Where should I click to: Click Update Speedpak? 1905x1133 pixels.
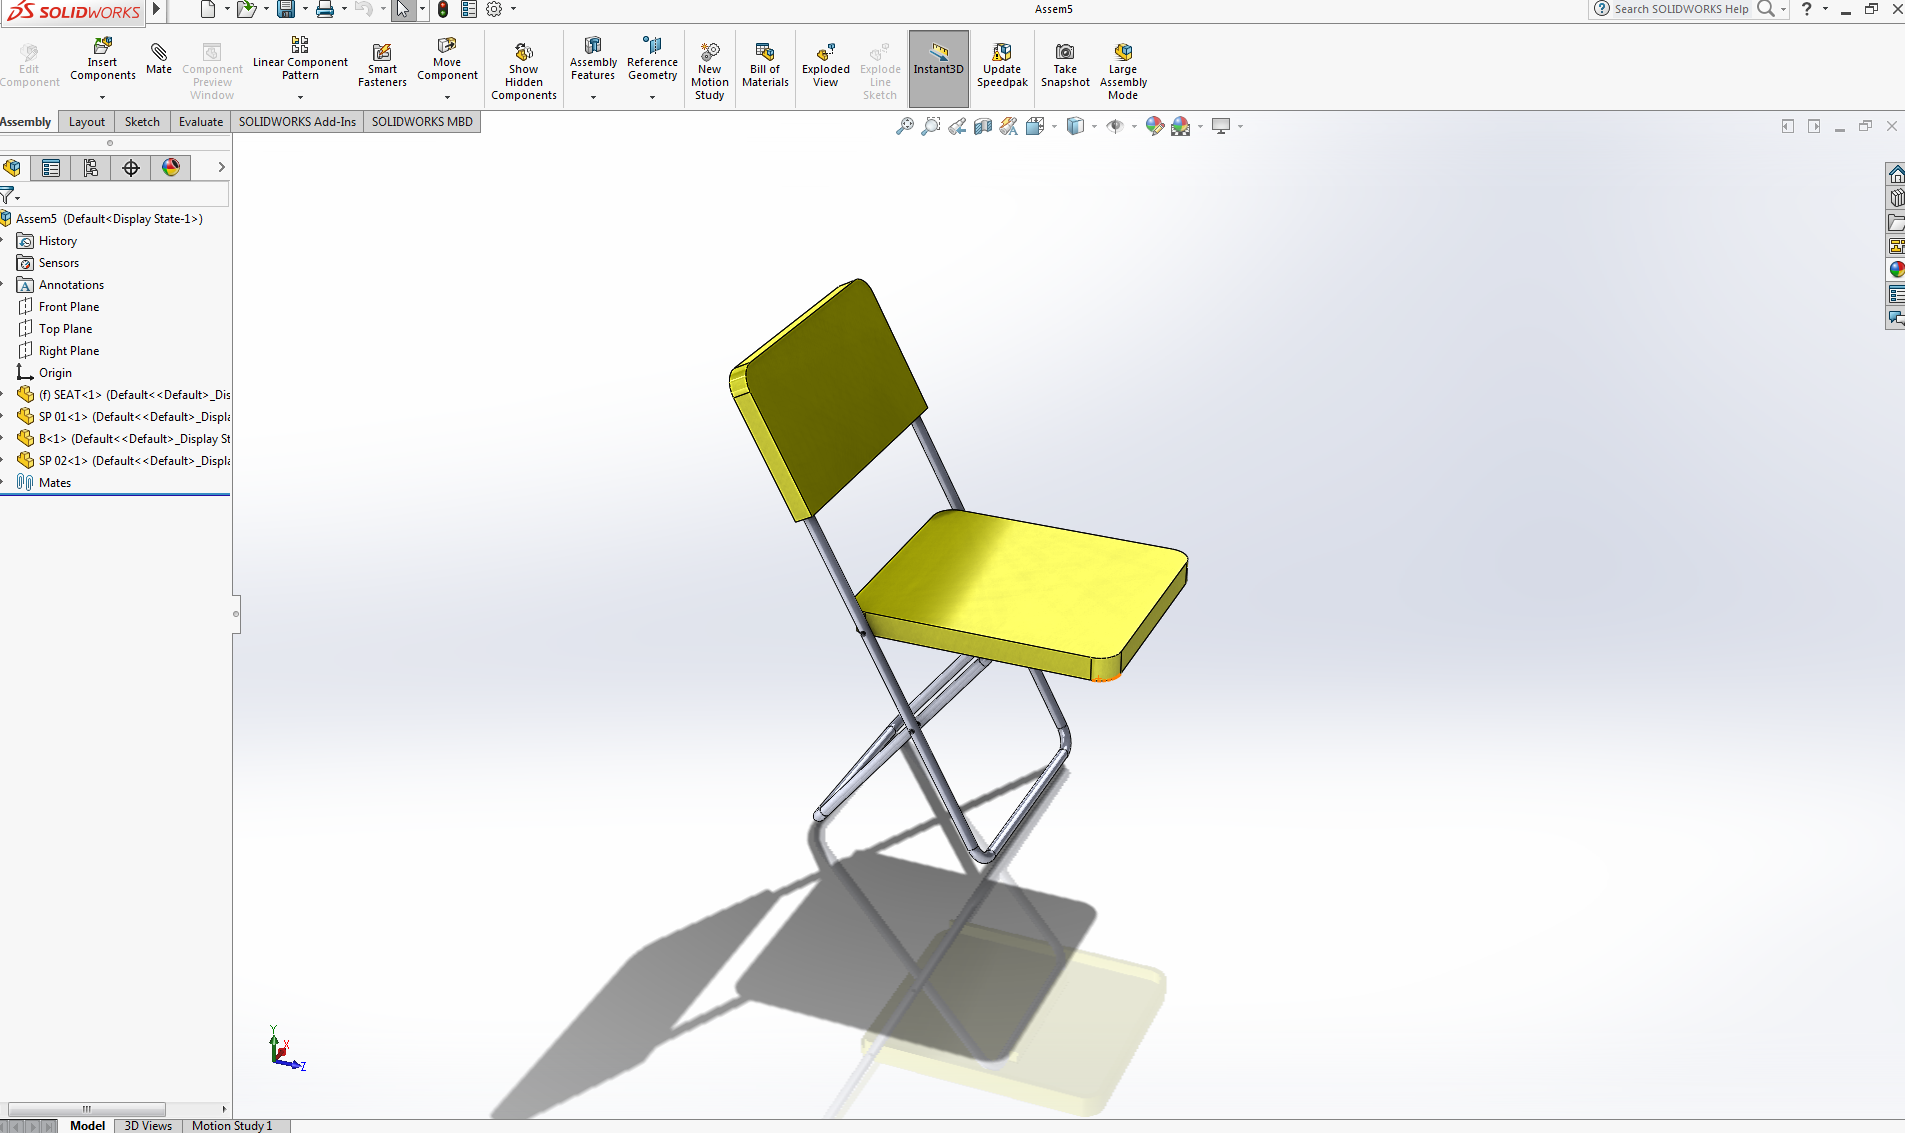[1002, 66]
